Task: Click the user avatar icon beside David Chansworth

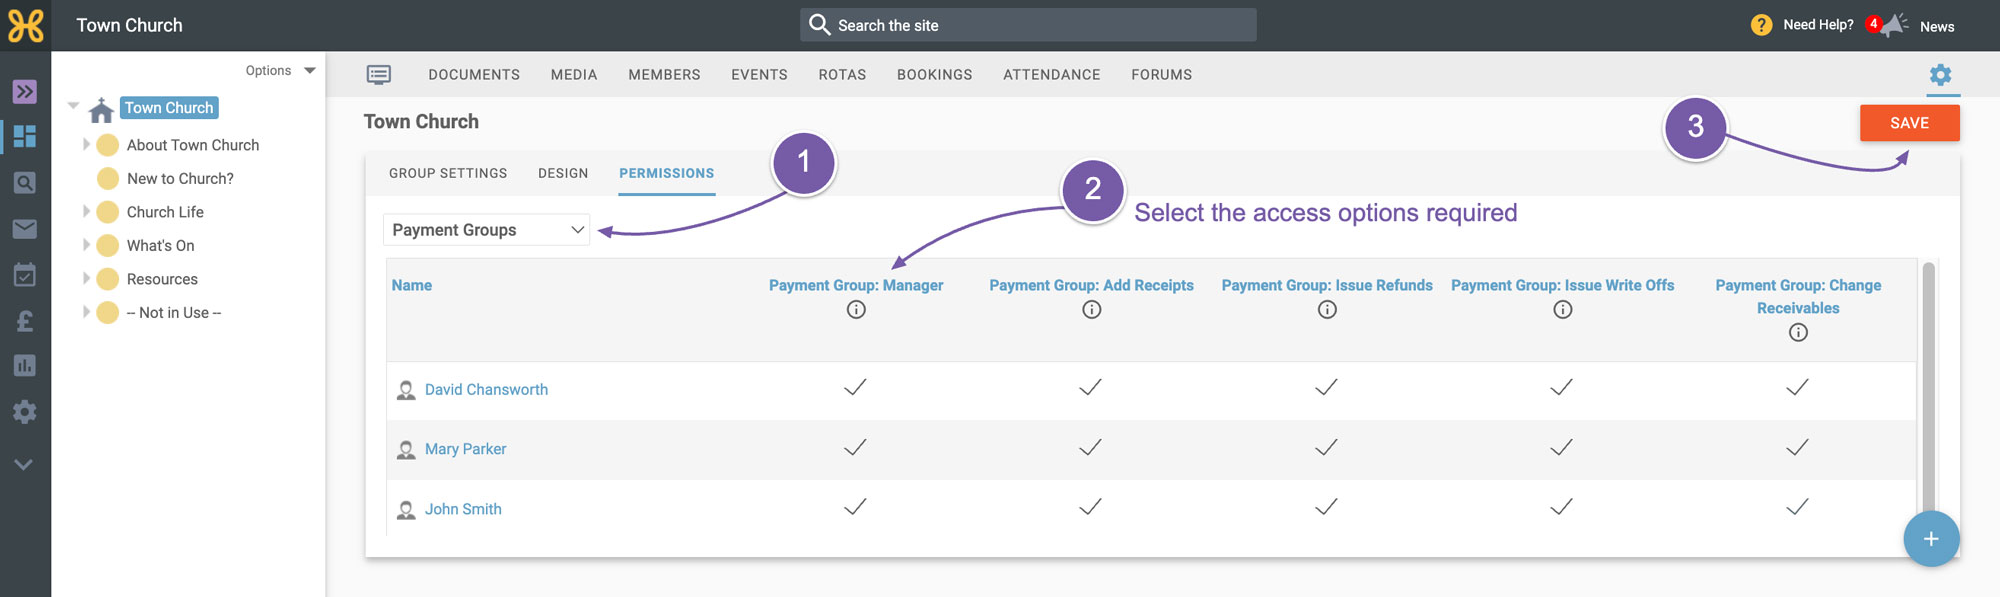Action: point(406,390)
